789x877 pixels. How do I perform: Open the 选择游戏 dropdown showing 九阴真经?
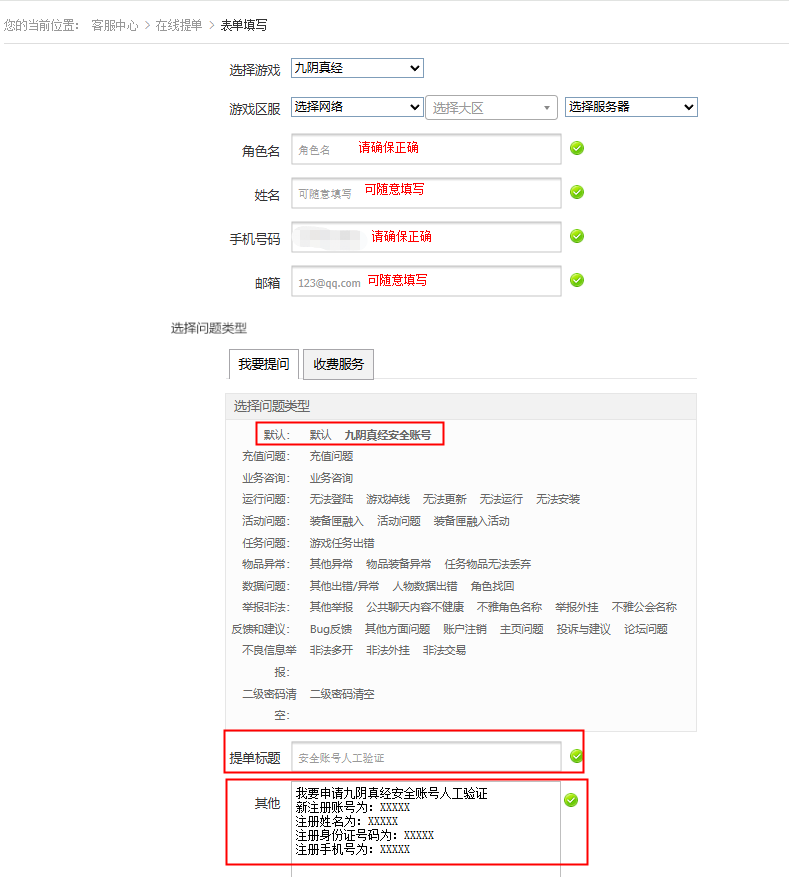coord(357,68)
